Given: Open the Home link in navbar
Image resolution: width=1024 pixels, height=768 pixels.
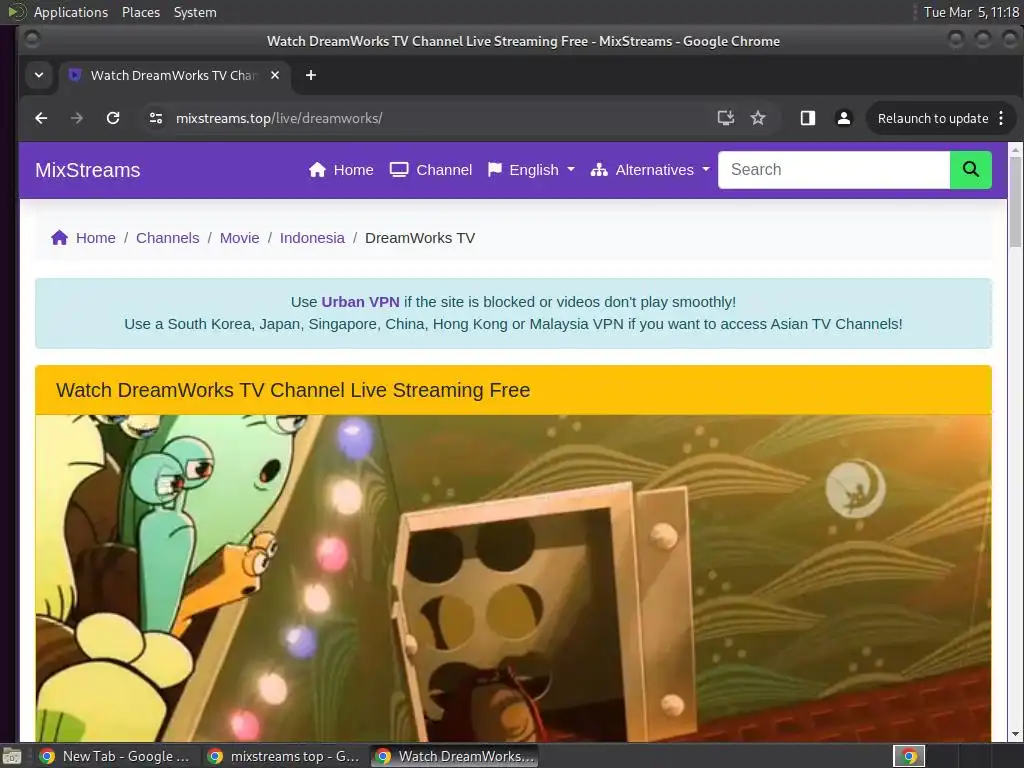Looking at the screenshot, I should click(341, 170).
